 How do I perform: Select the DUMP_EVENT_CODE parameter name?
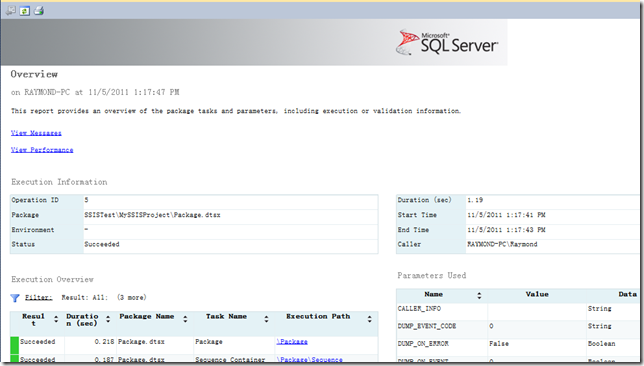(427, 326)
